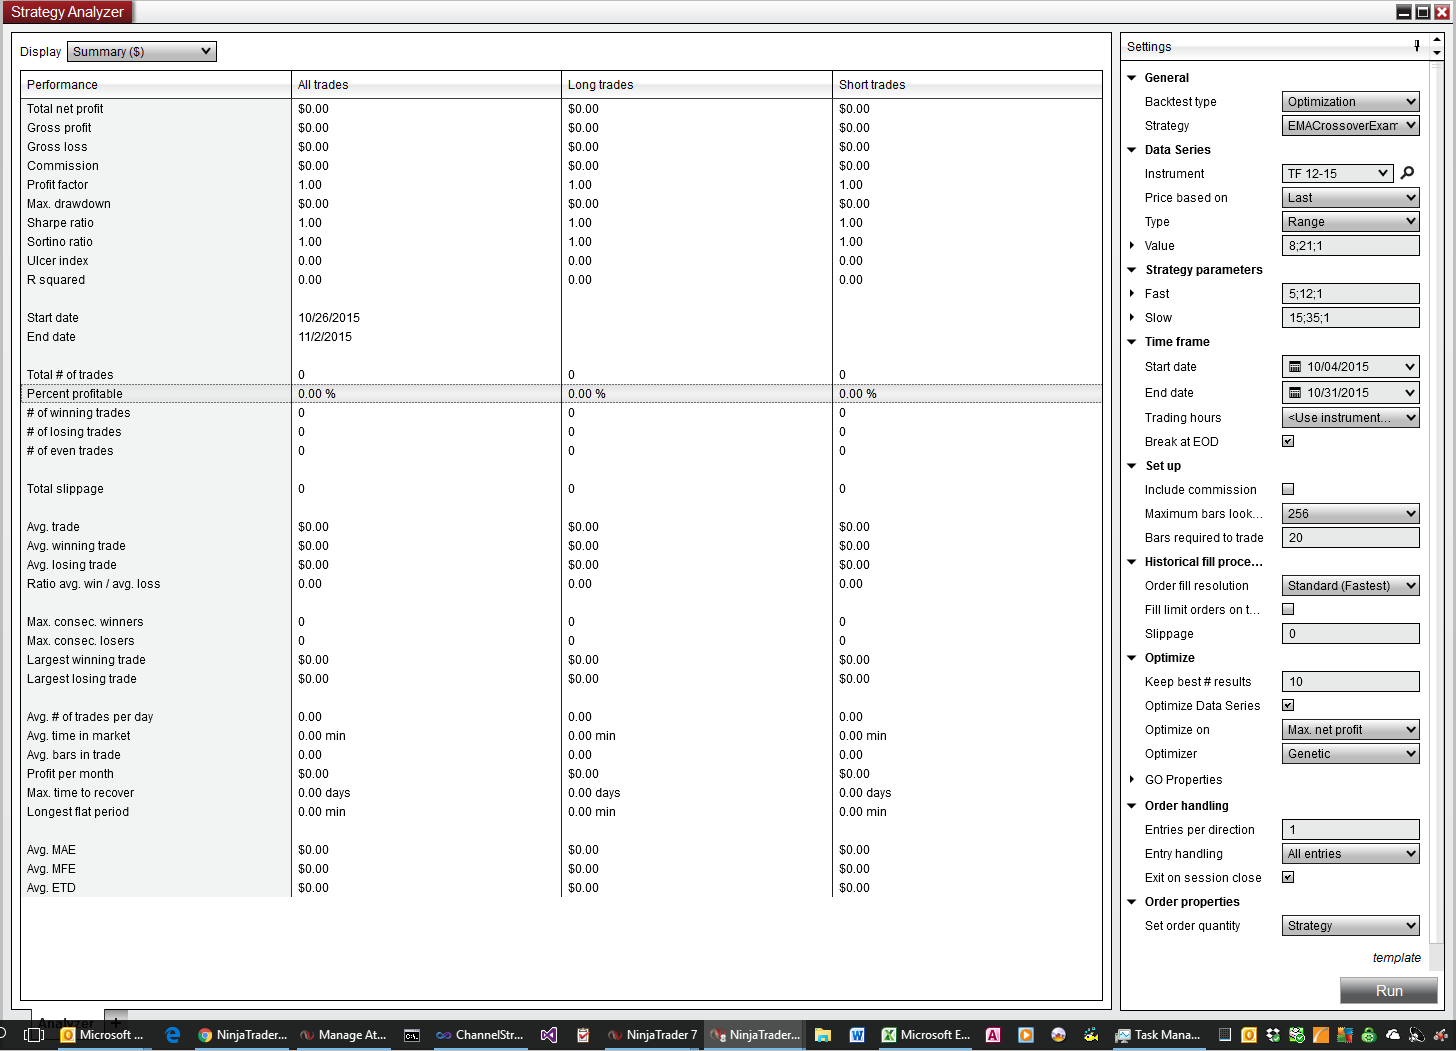Expand the Value parameter row

[x=1132, y=245]
